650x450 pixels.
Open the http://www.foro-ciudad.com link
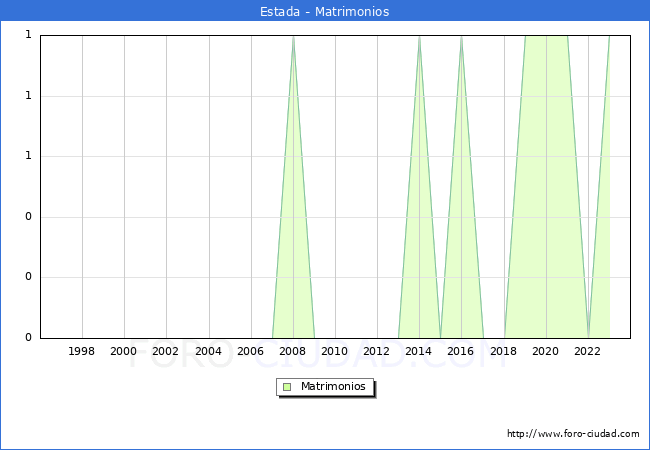pyautogui.click(x=573, y=434)
